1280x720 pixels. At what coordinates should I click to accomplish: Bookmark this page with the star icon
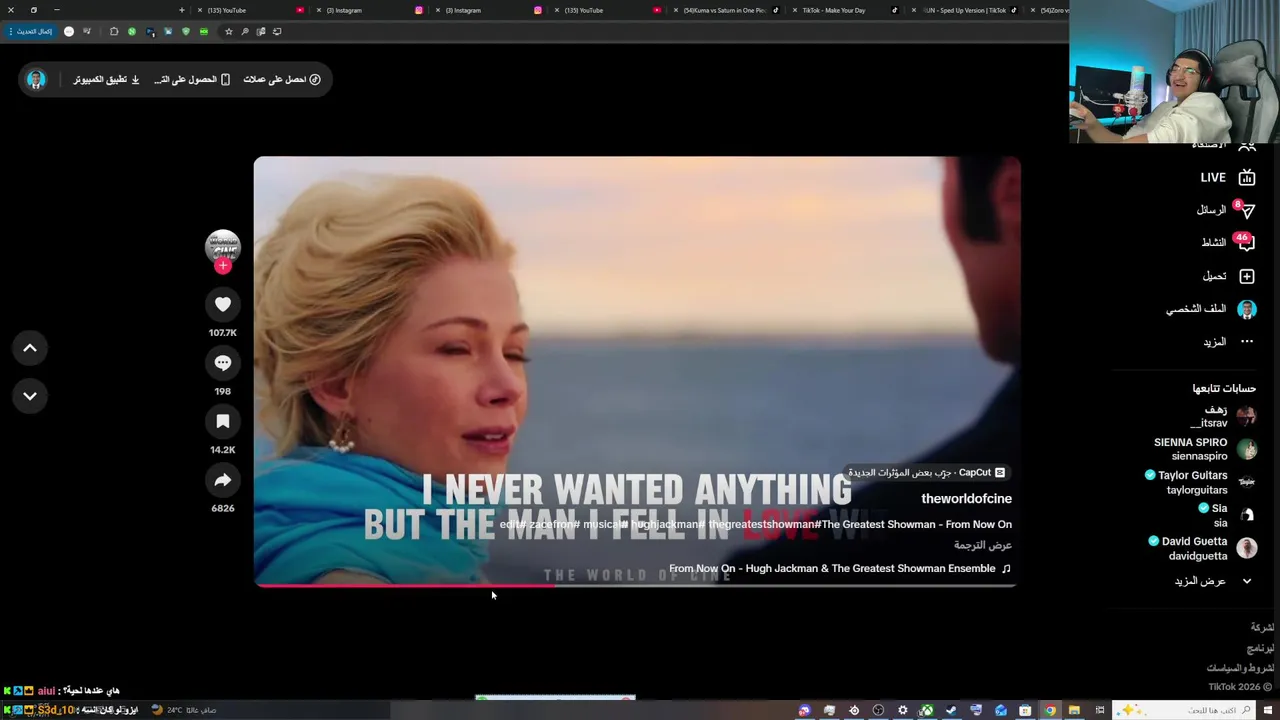(228, 31)
